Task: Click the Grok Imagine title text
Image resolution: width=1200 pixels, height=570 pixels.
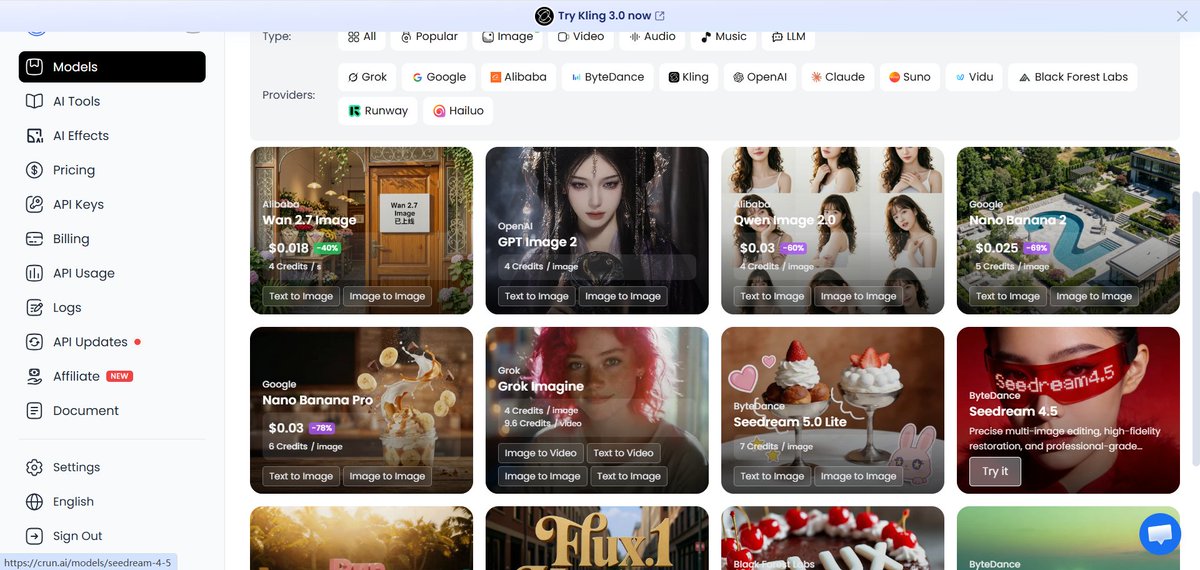Action: (x=541, y=387)
